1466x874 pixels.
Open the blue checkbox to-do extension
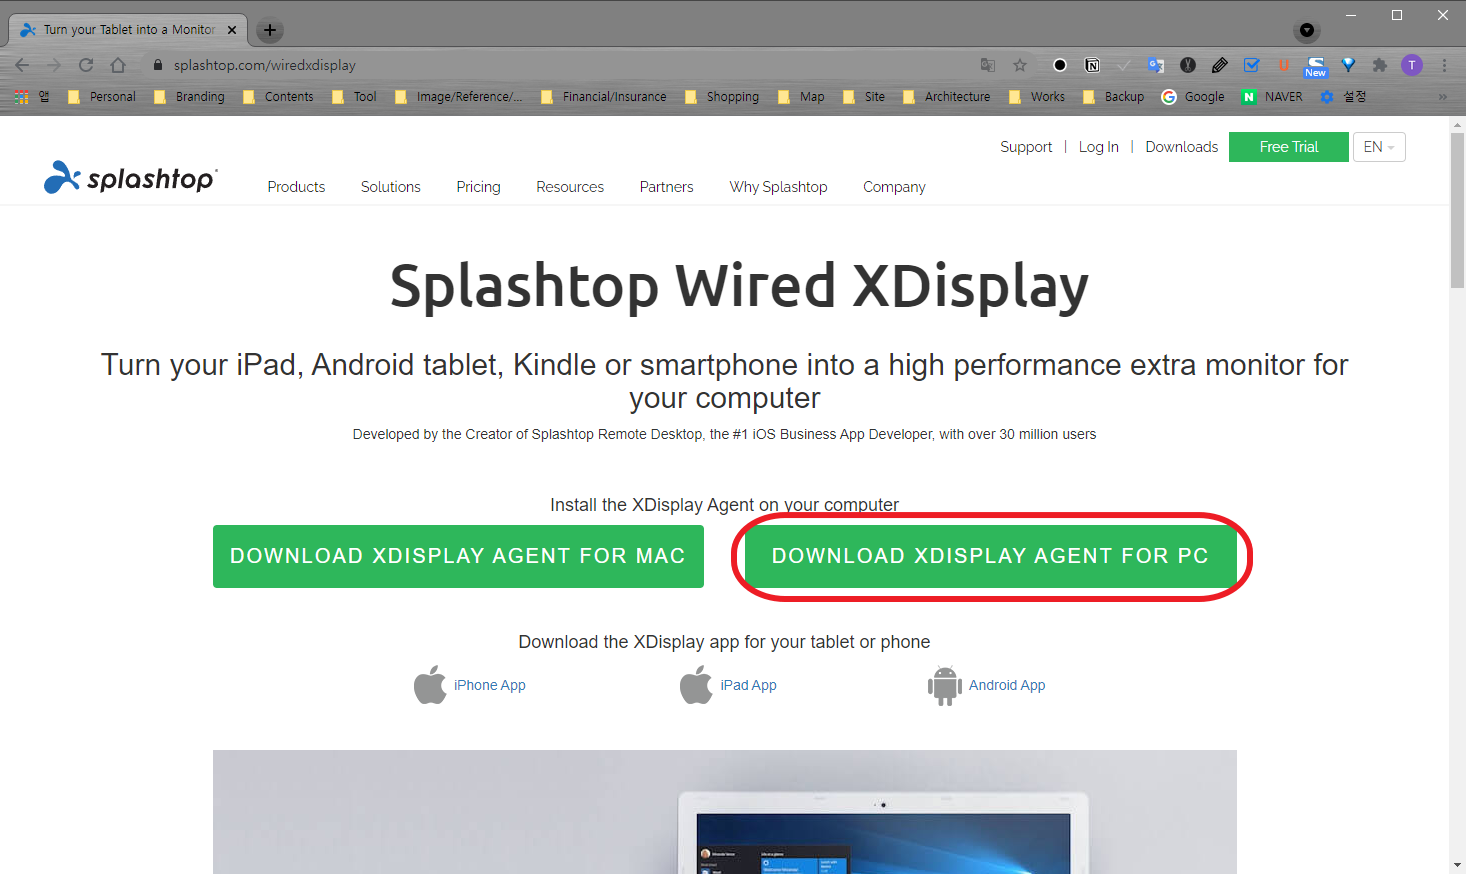click(x=1252, y=65)
